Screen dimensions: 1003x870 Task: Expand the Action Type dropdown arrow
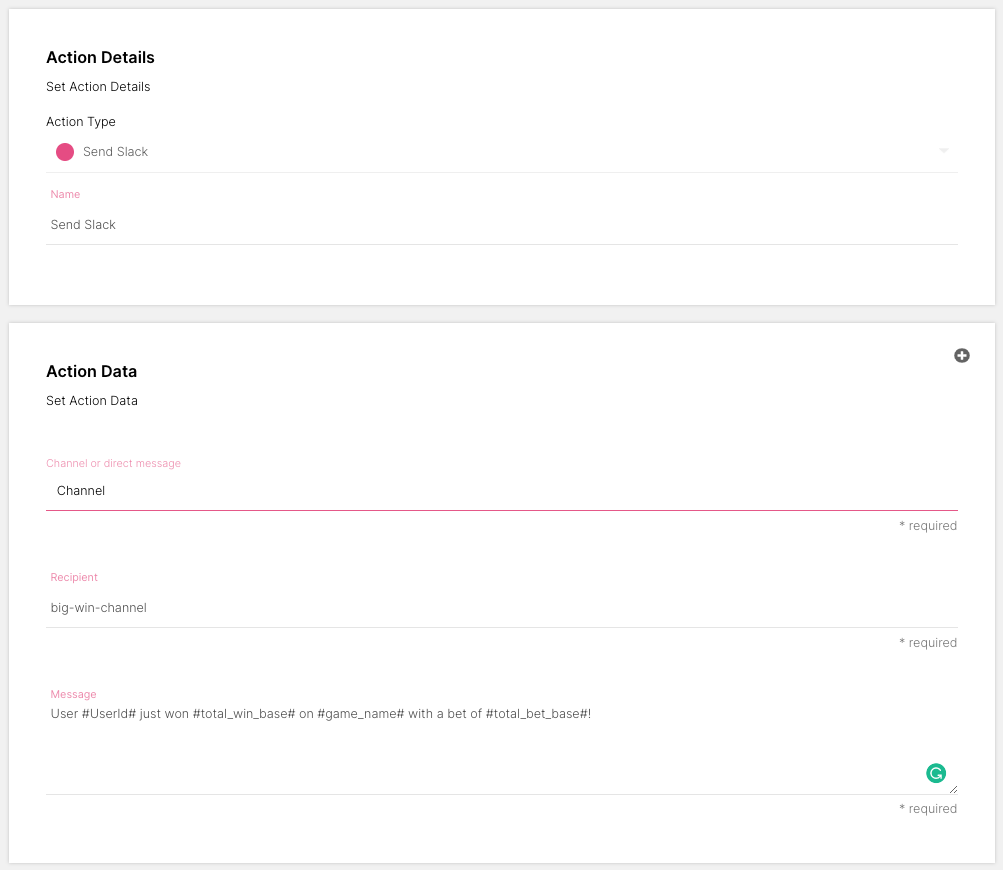[x=943, y=151]
